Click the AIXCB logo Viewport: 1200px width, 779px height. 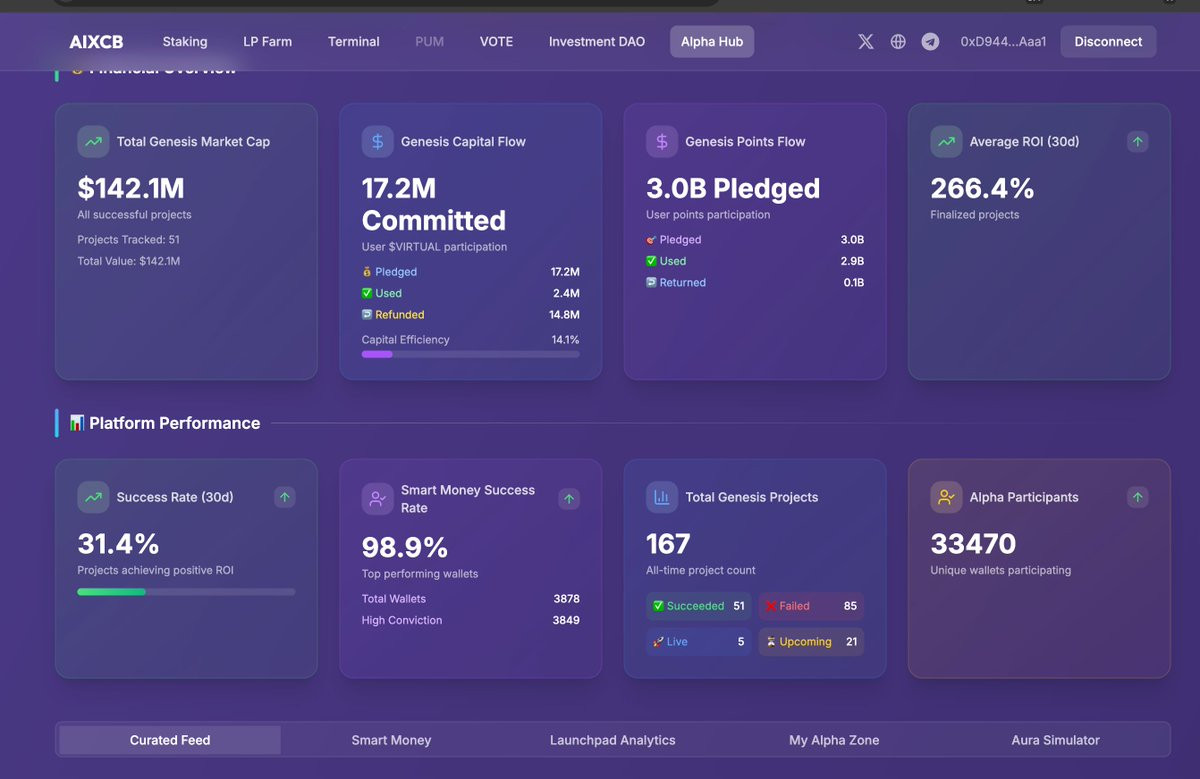pos(96,42)
